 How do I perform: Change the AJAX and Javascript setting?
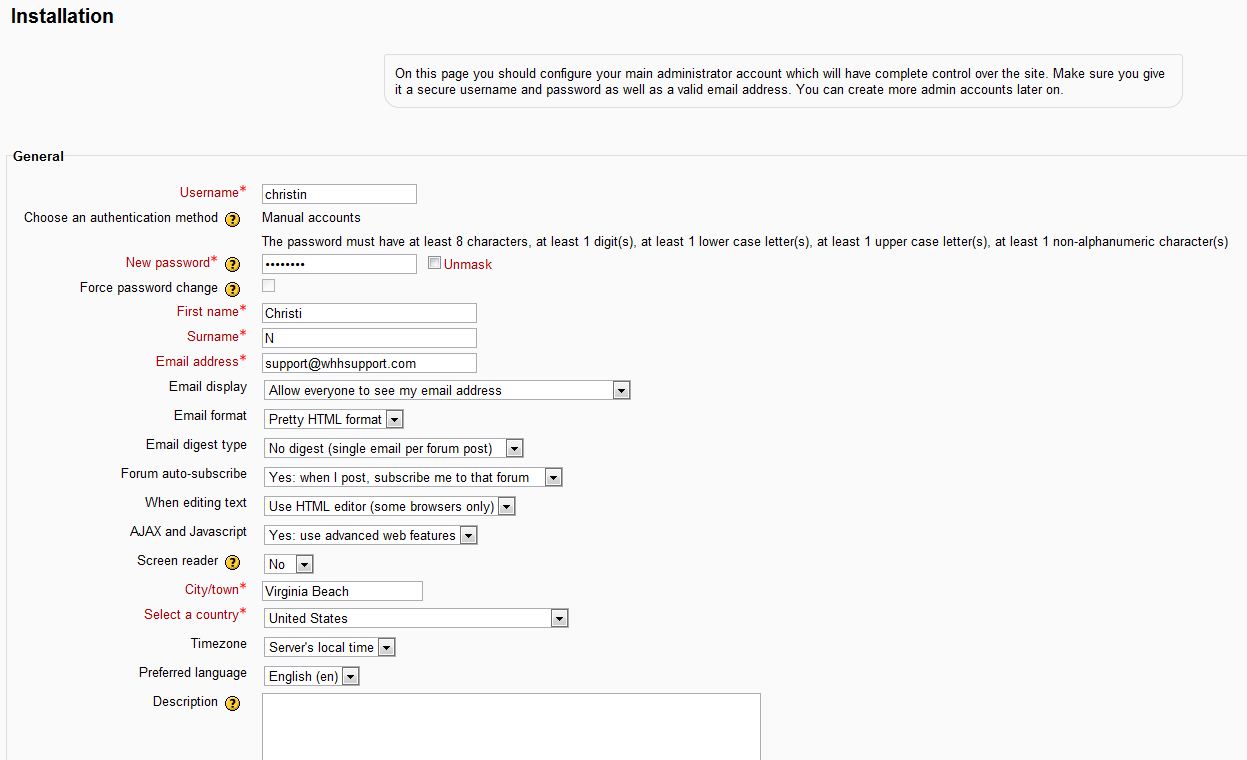click(x=371, y=535)
